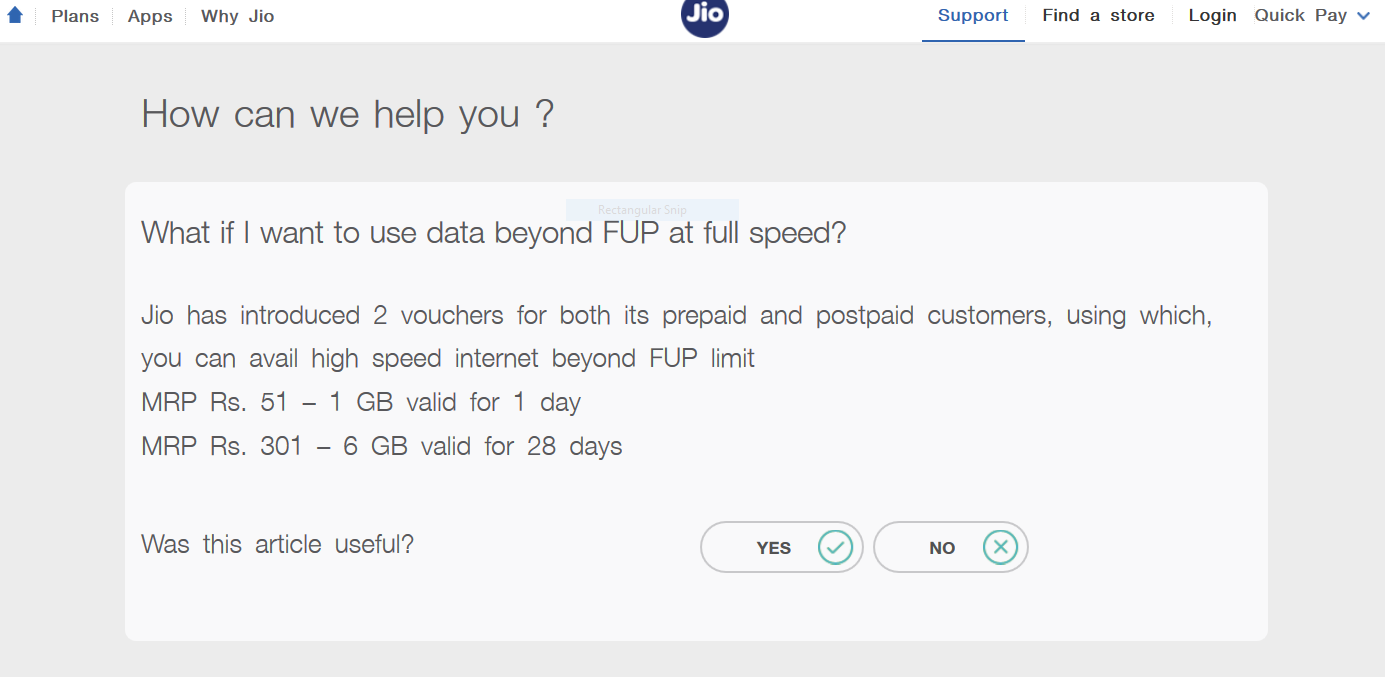Image resolution: width=1385 pixels, height=677 pixels.
Task: Open the Find a store link
Action: pos(1098,16)
